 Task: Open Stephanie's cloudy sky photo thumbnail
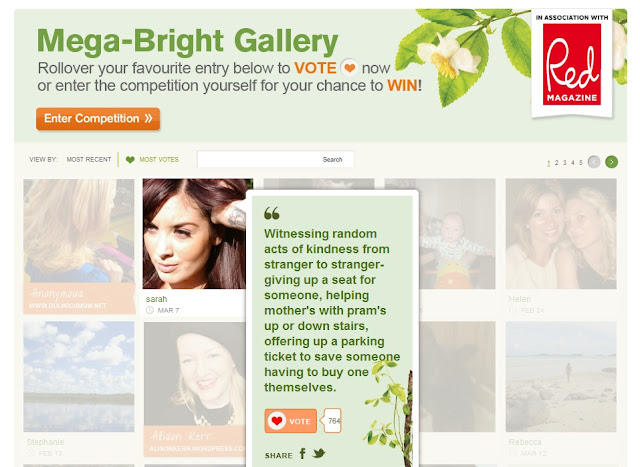(79, 376)
